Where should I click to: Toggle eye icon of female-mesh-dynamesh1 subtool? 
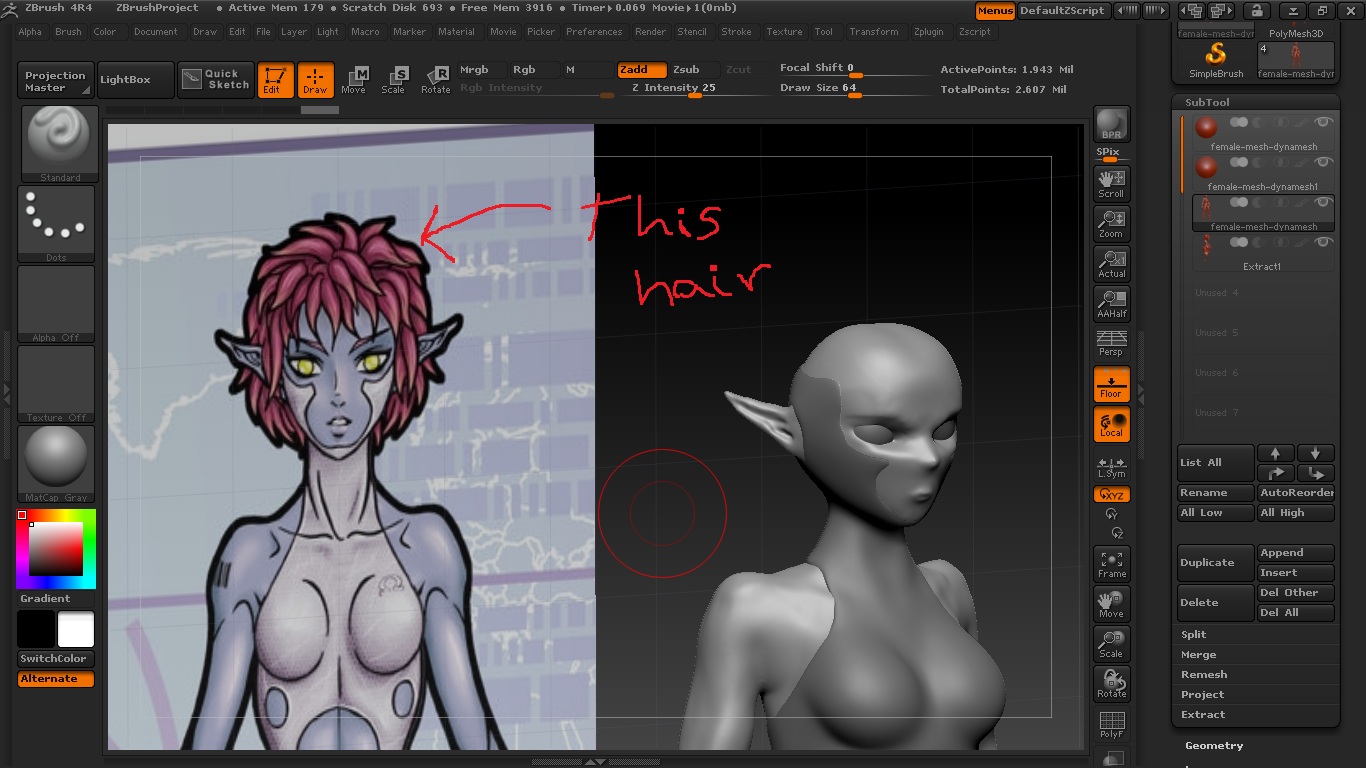1323,162
